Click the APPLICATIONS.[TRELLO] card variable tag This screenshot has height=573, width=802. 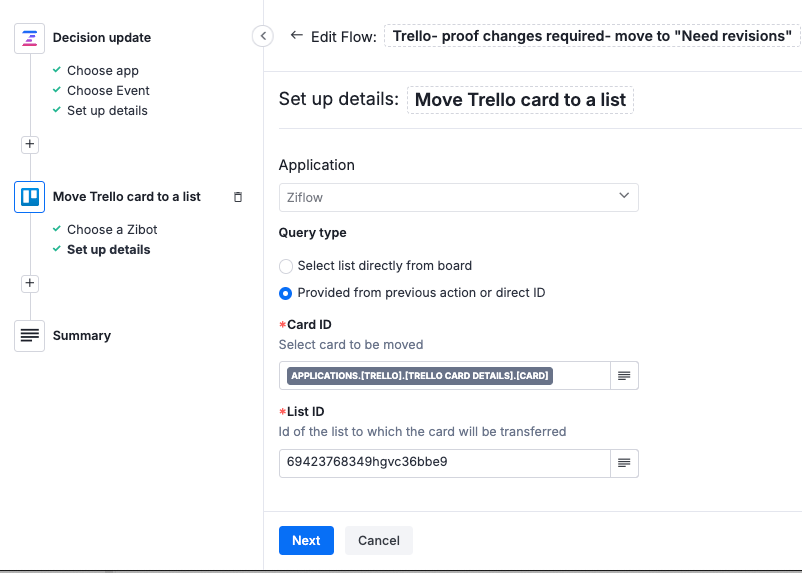(419, 376)
